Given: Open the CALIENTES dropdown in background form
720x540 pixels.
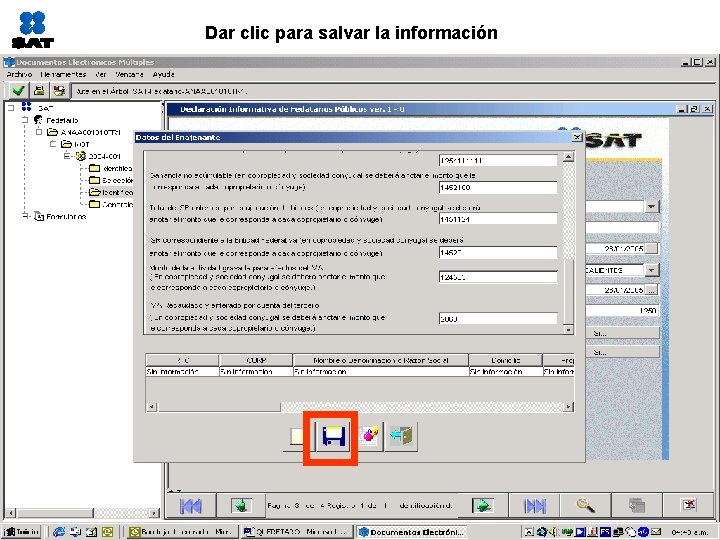Looking at the screenshot, I should click(x=651, y=270).
